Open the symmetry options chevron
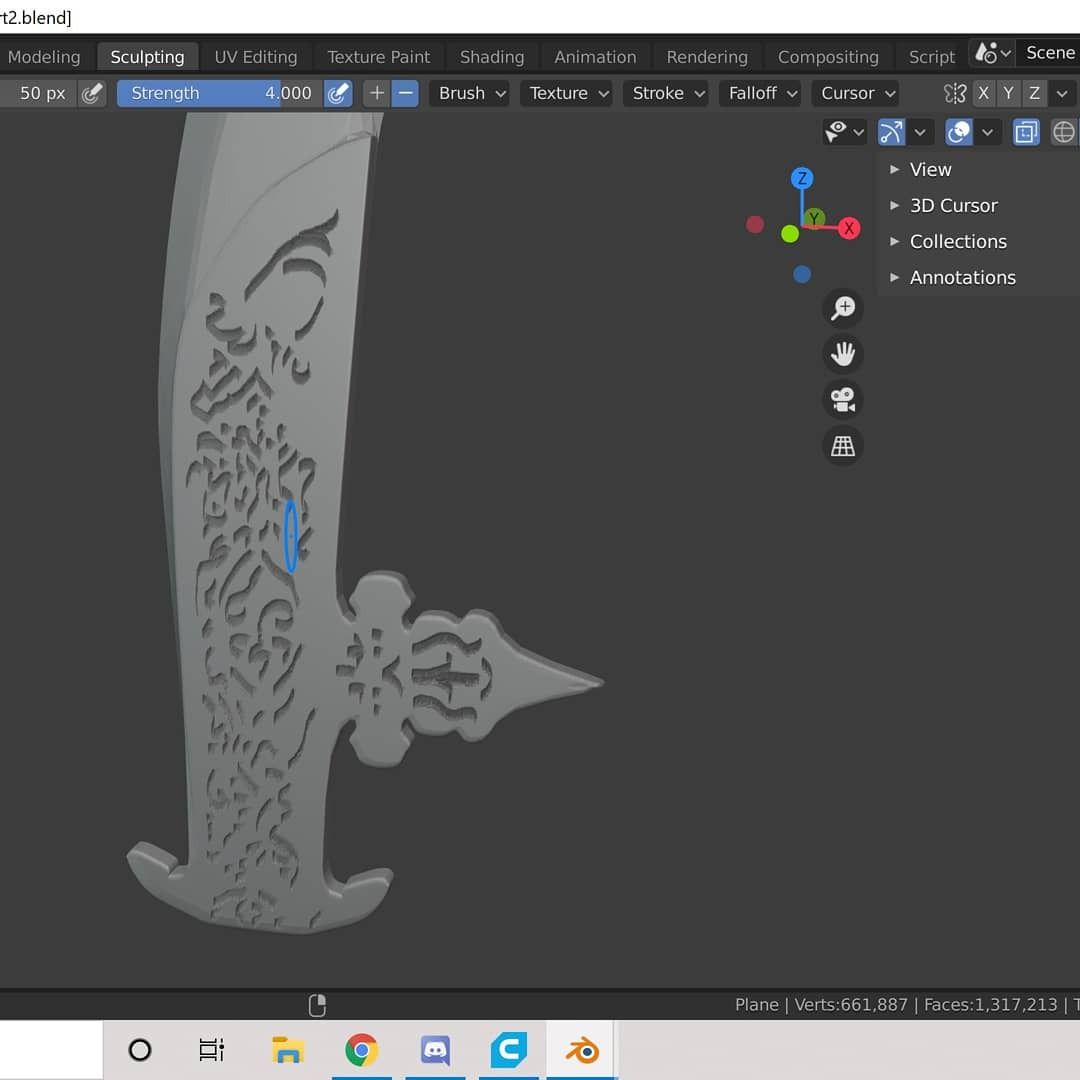1080x1080 pixels. [x=1062, y=93]
